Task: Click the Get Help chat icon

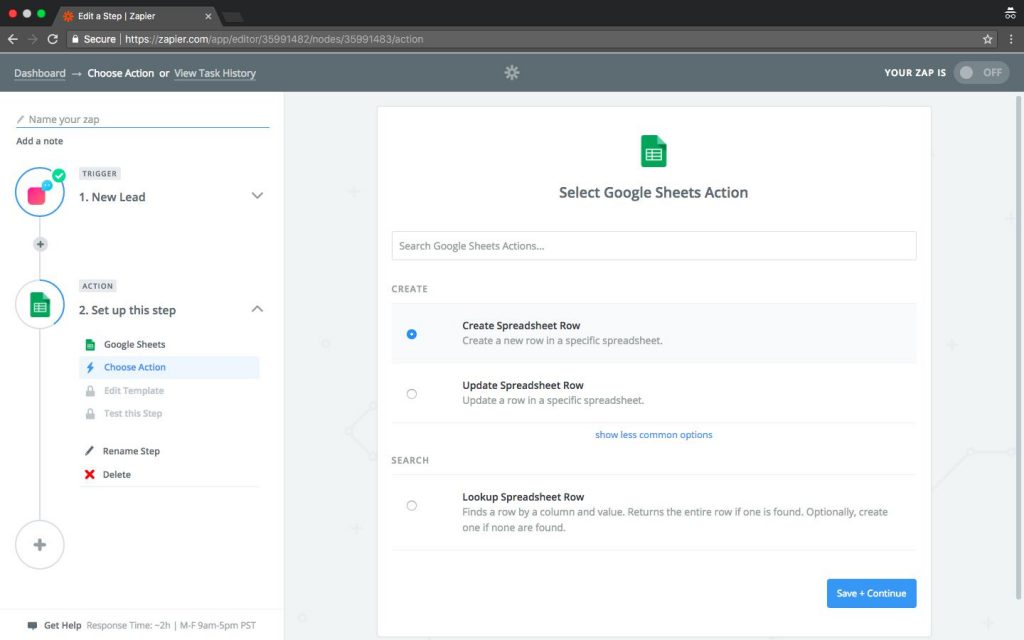Action: pos(32,626)
